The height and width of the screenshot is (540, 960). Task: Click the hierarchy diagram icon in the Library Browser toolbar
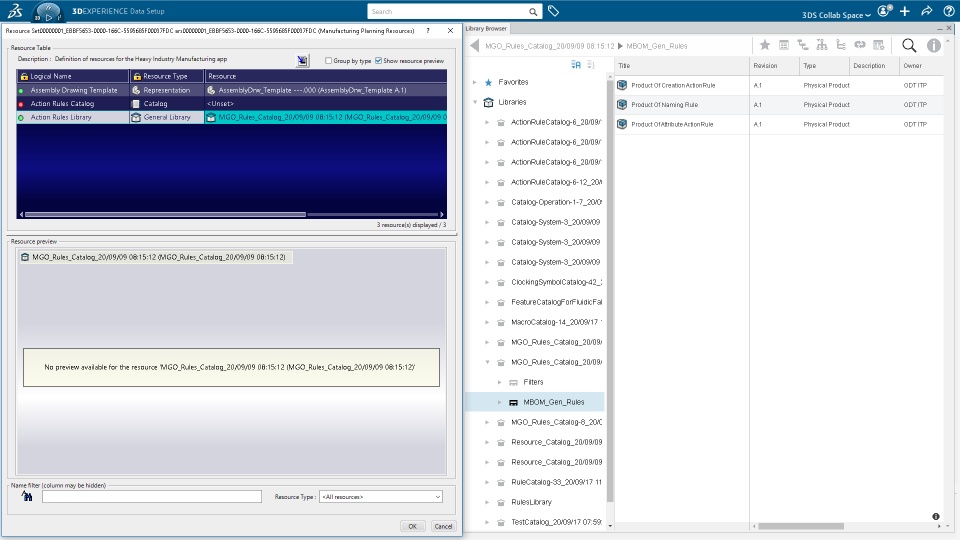click(x=822, y=45)
